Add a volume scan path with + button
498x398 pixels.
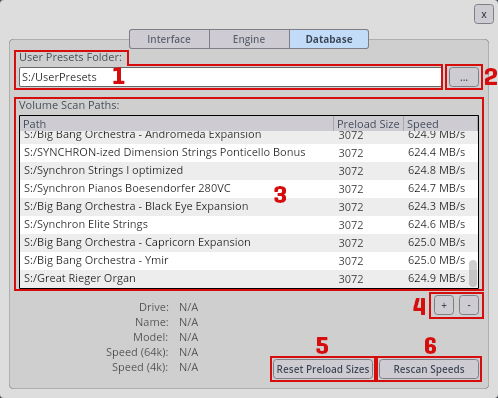(444, 305)
